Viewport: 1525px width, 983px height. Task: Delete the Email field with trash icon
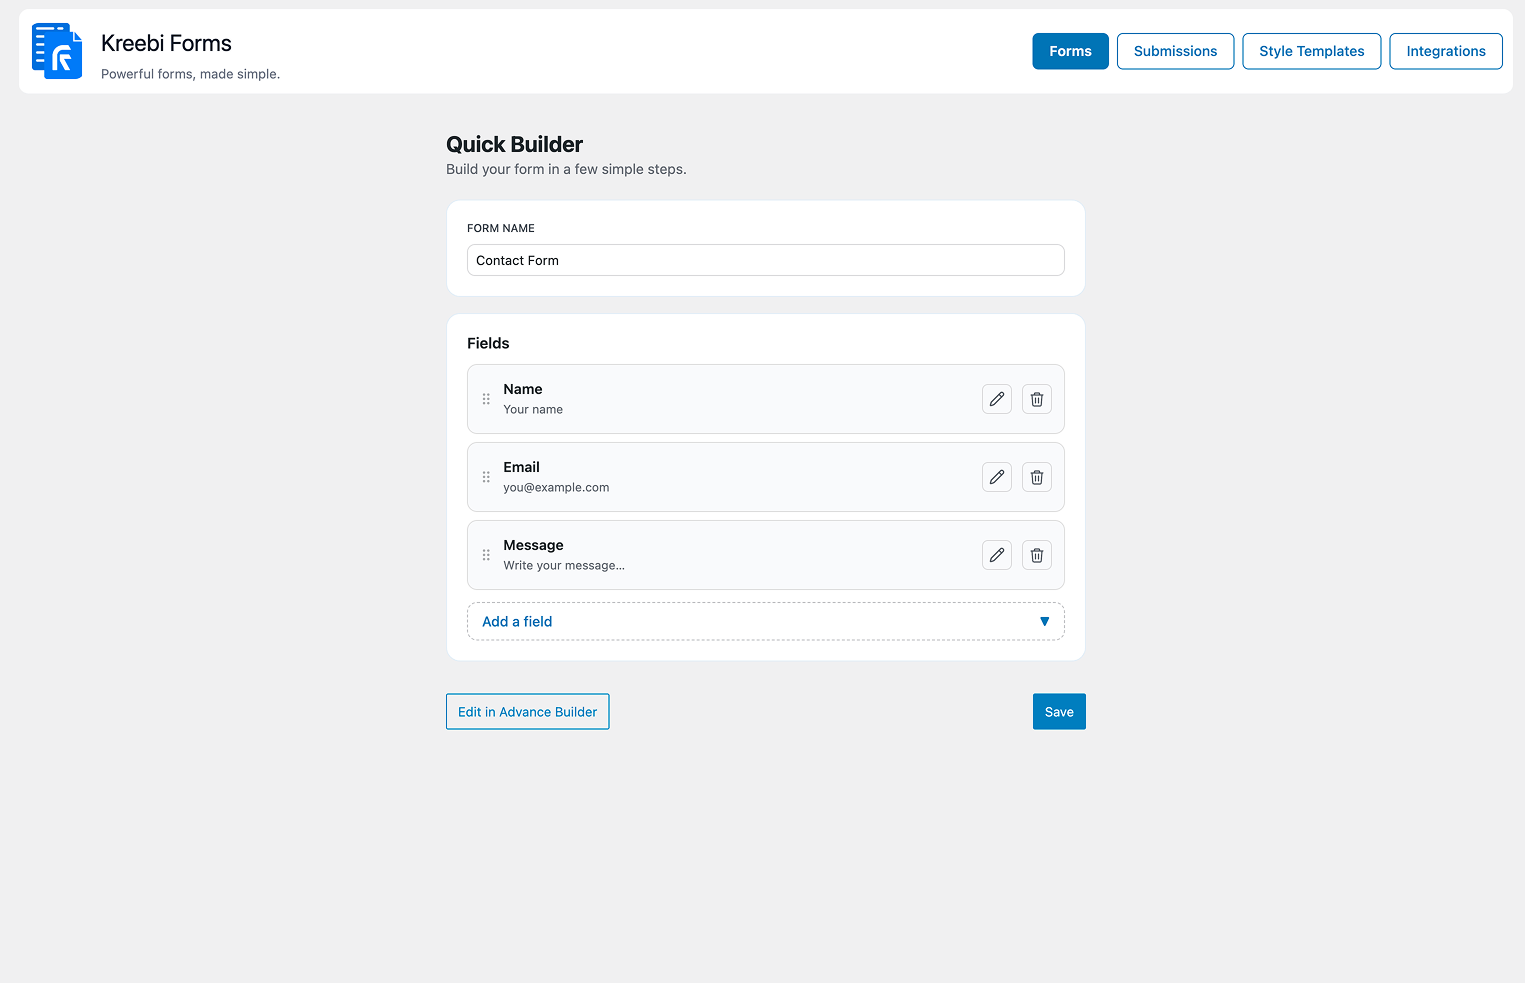click(1036, 476)
